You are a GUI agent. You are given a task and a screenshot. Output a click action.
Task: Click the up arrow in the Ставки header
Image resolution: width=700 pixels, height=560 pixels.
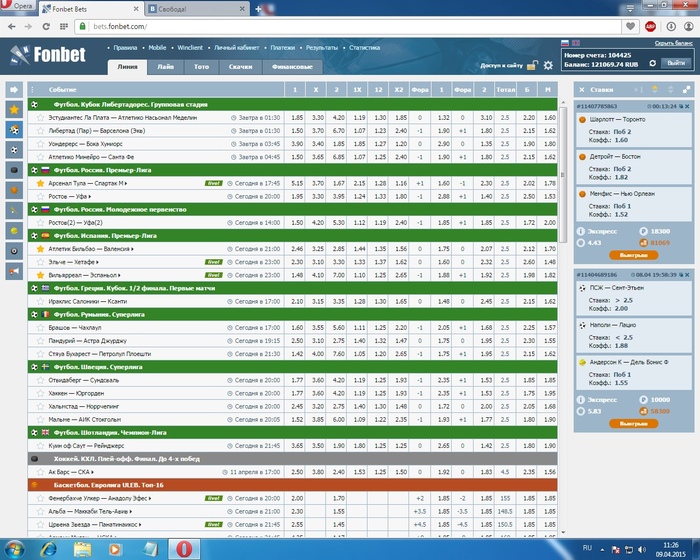pos(654,89)
